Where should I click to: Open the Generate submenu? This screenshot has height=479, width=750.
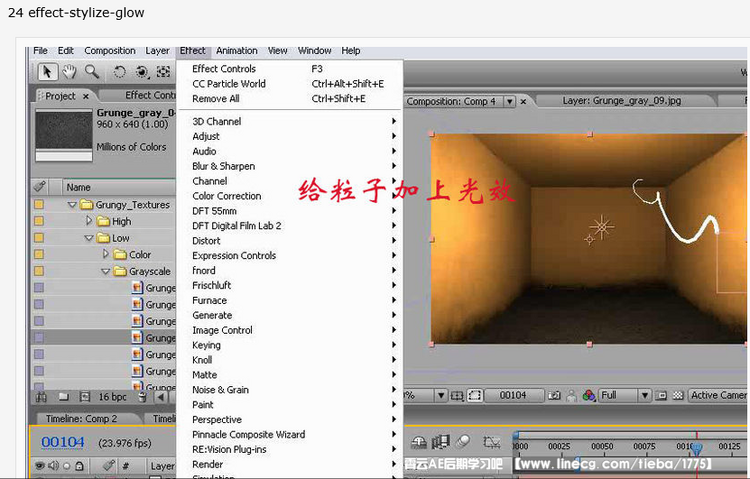pyautogui.click(x=289, y=315)
